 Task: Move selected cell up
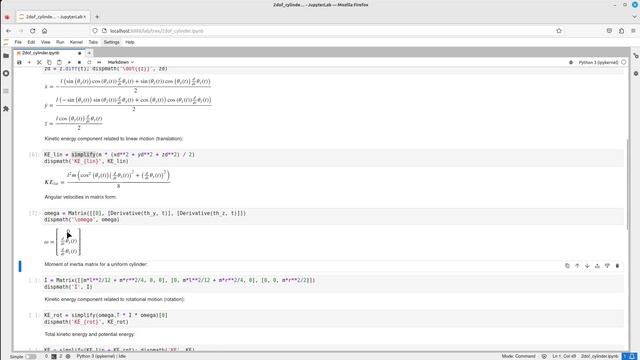[x=577, y=266]
